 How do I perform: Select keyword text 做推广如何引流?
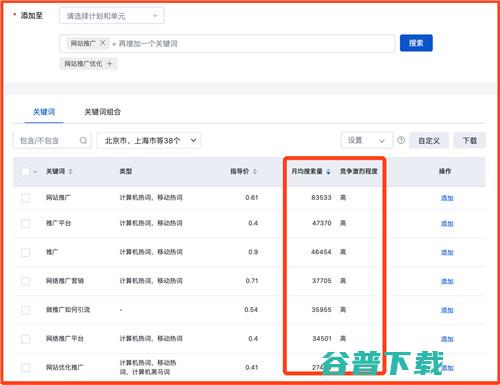click(x=68, y=310)
